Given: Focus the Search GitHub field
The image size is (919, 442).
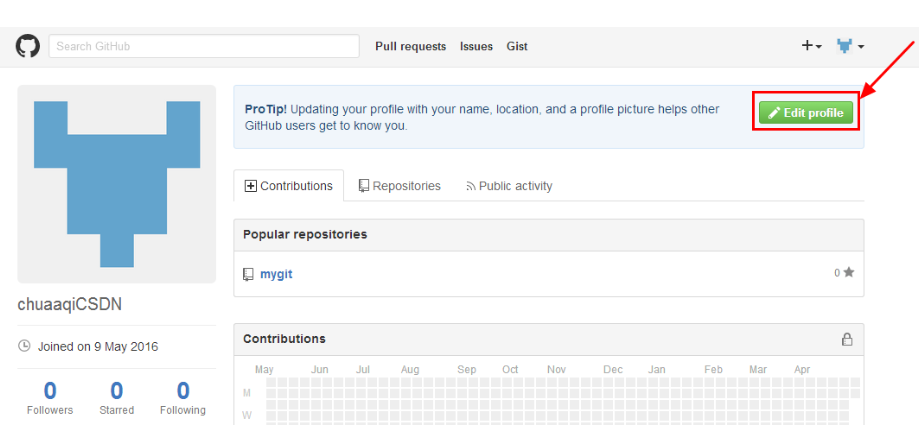Looking at the screenshot, I should (x=204, y=46).
